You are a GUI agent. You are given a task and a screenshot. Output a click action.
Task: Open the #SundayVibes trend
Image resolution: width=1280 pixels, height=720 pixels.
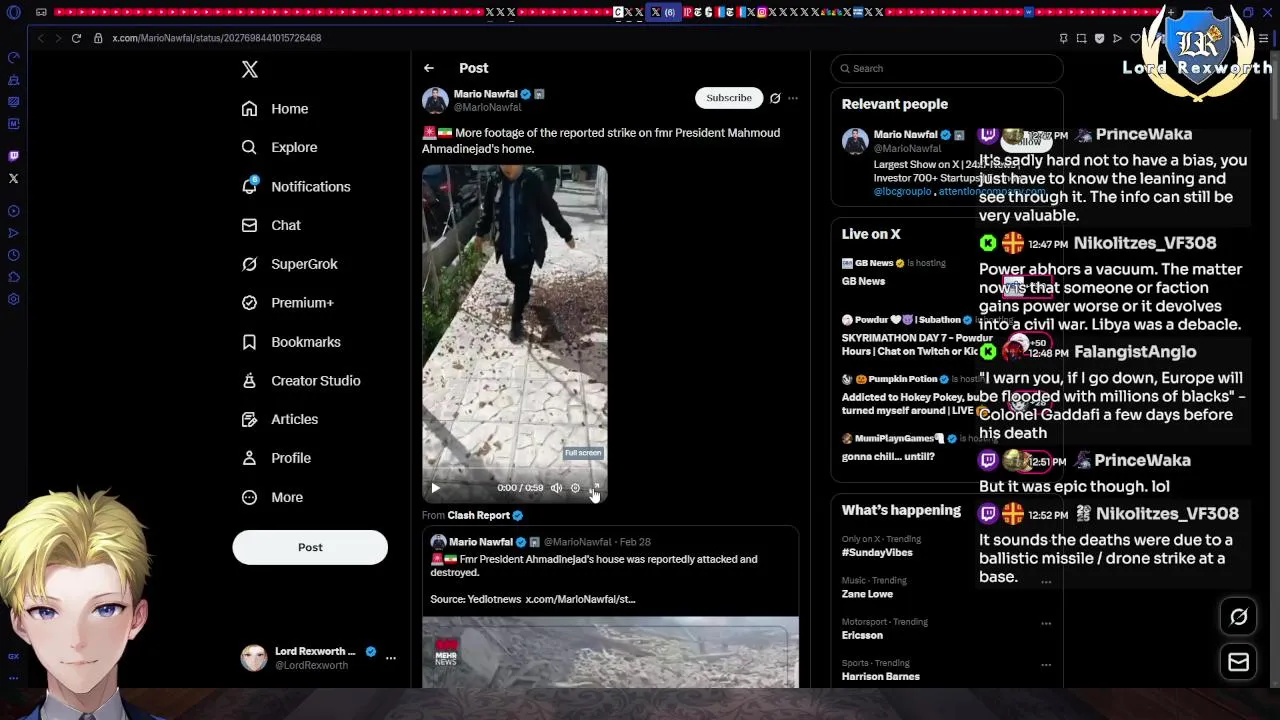[x=877, y=552]
